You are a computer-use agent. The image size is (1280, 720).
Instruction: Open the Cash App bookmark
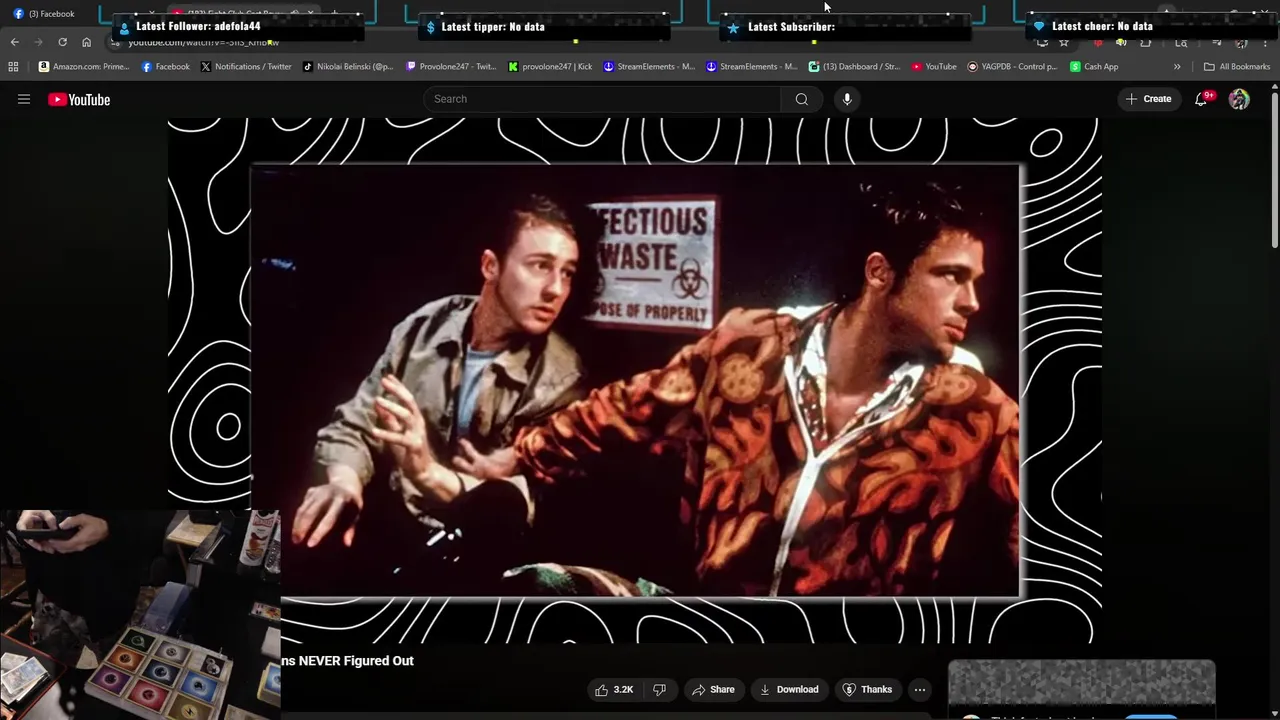click(1094, 67)
